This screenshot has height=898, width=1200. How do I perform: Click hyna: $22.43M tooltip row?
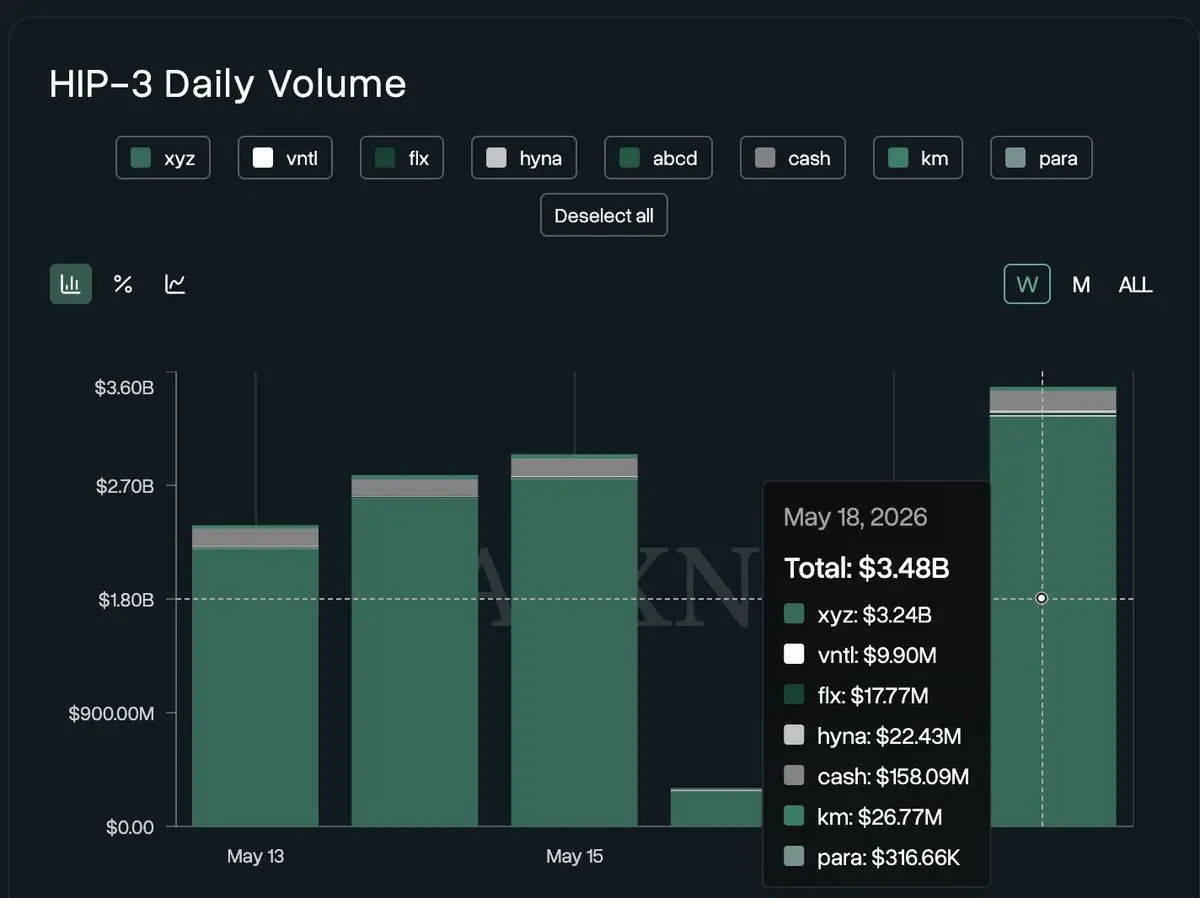pos(872,736)
